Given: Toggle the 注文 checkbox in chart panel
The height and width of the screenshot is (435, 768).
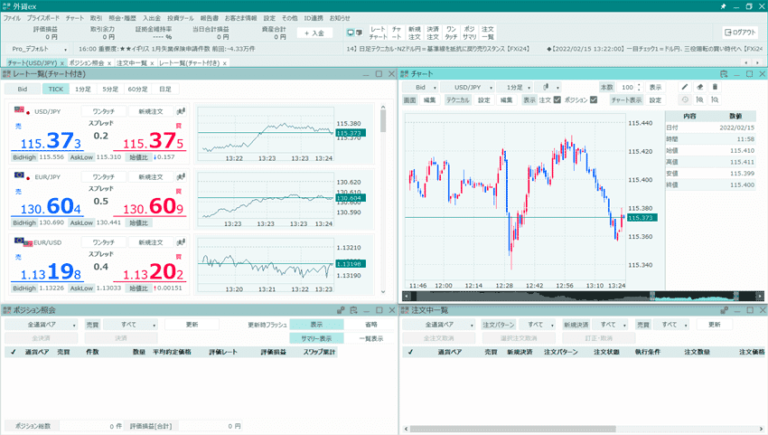Looking at the screenshot, I should click(558, 100).
